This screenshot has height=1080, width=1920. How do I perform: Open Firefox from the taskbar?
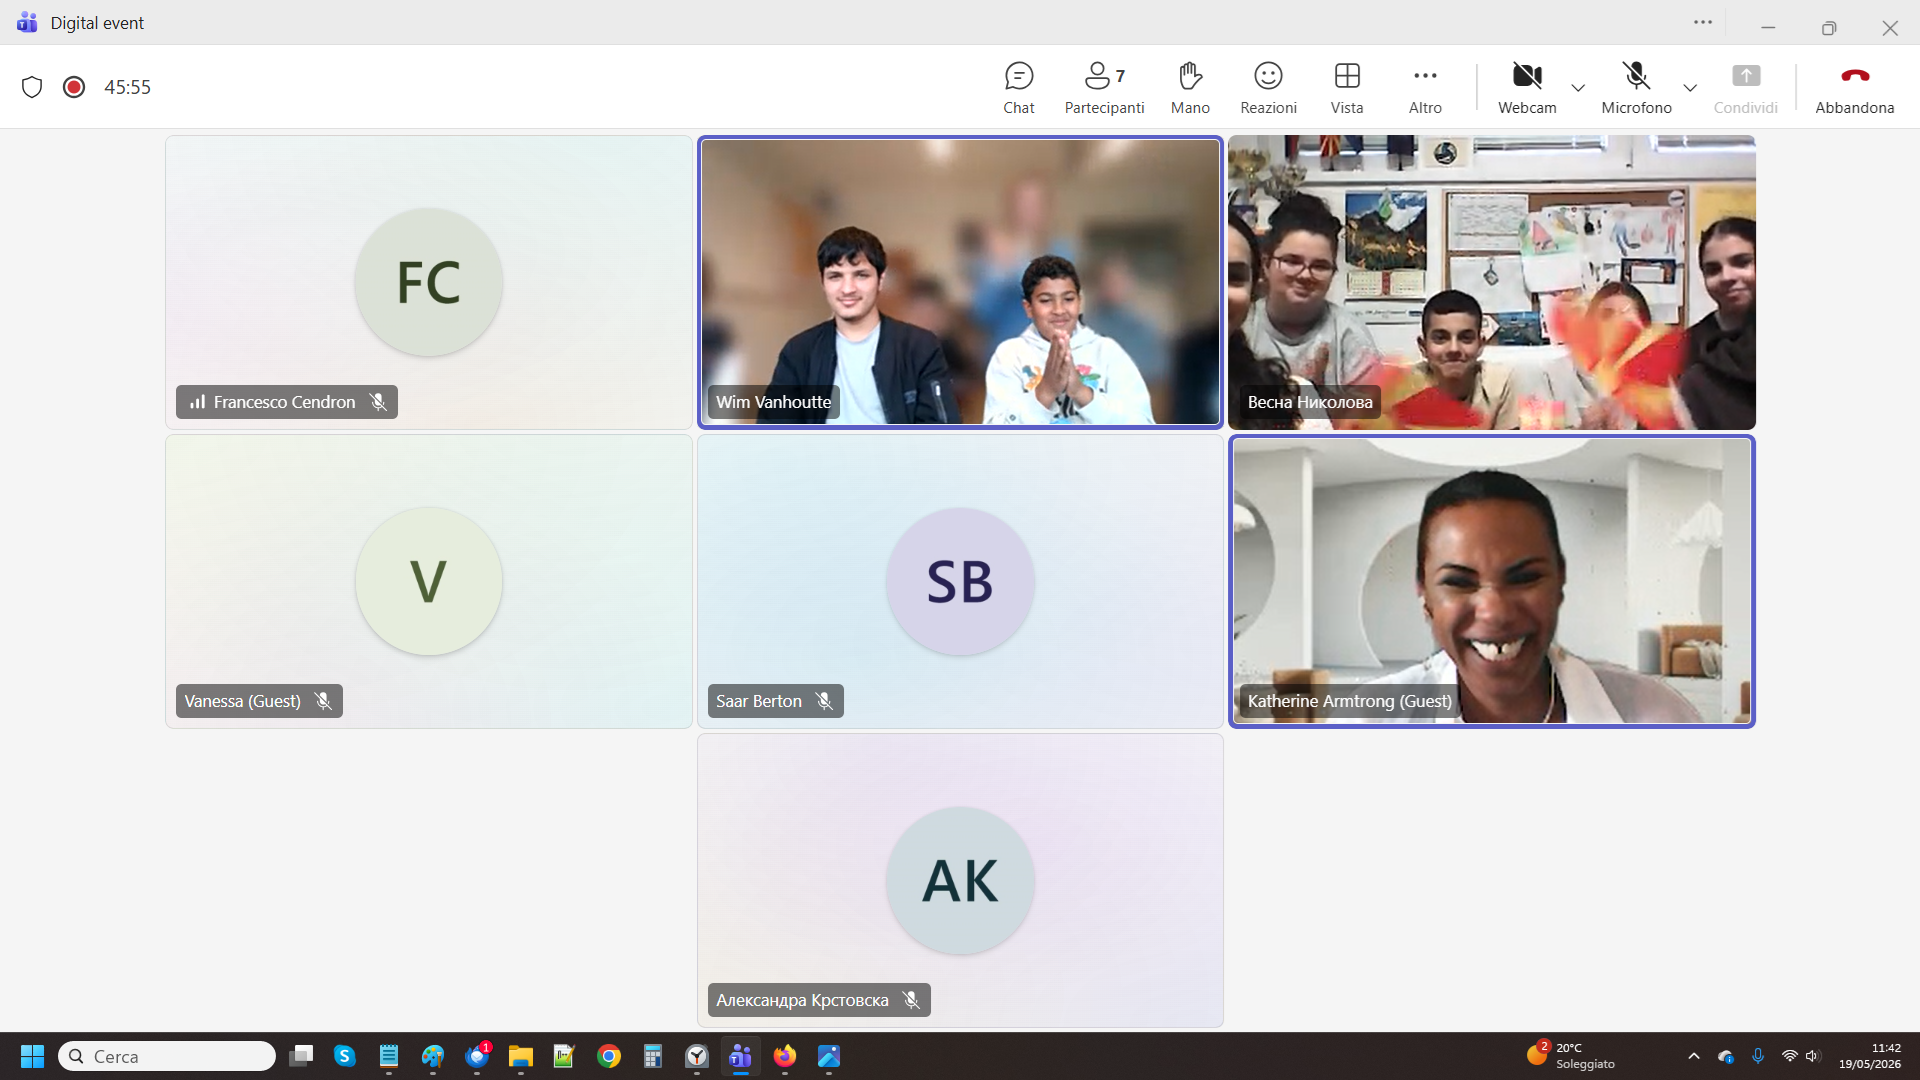point(785,1056)
